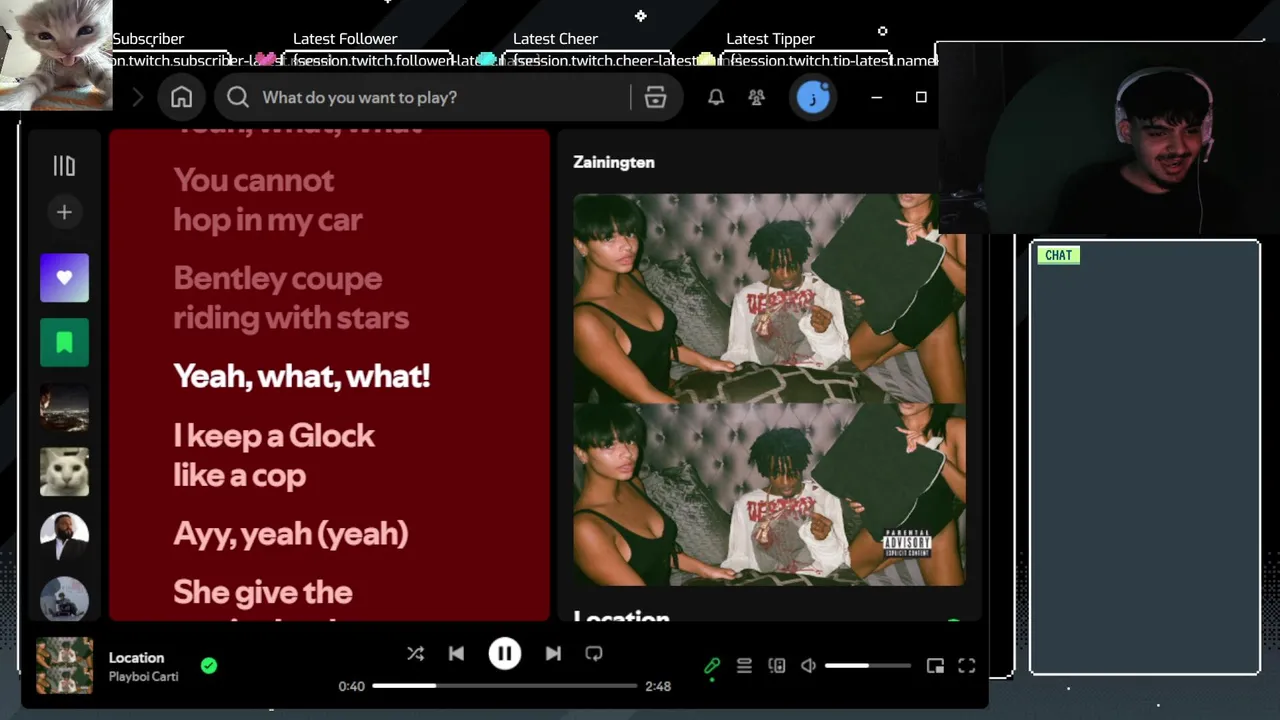Jump to the lyric 'You cannot hop in my car'

click(267, 200)
